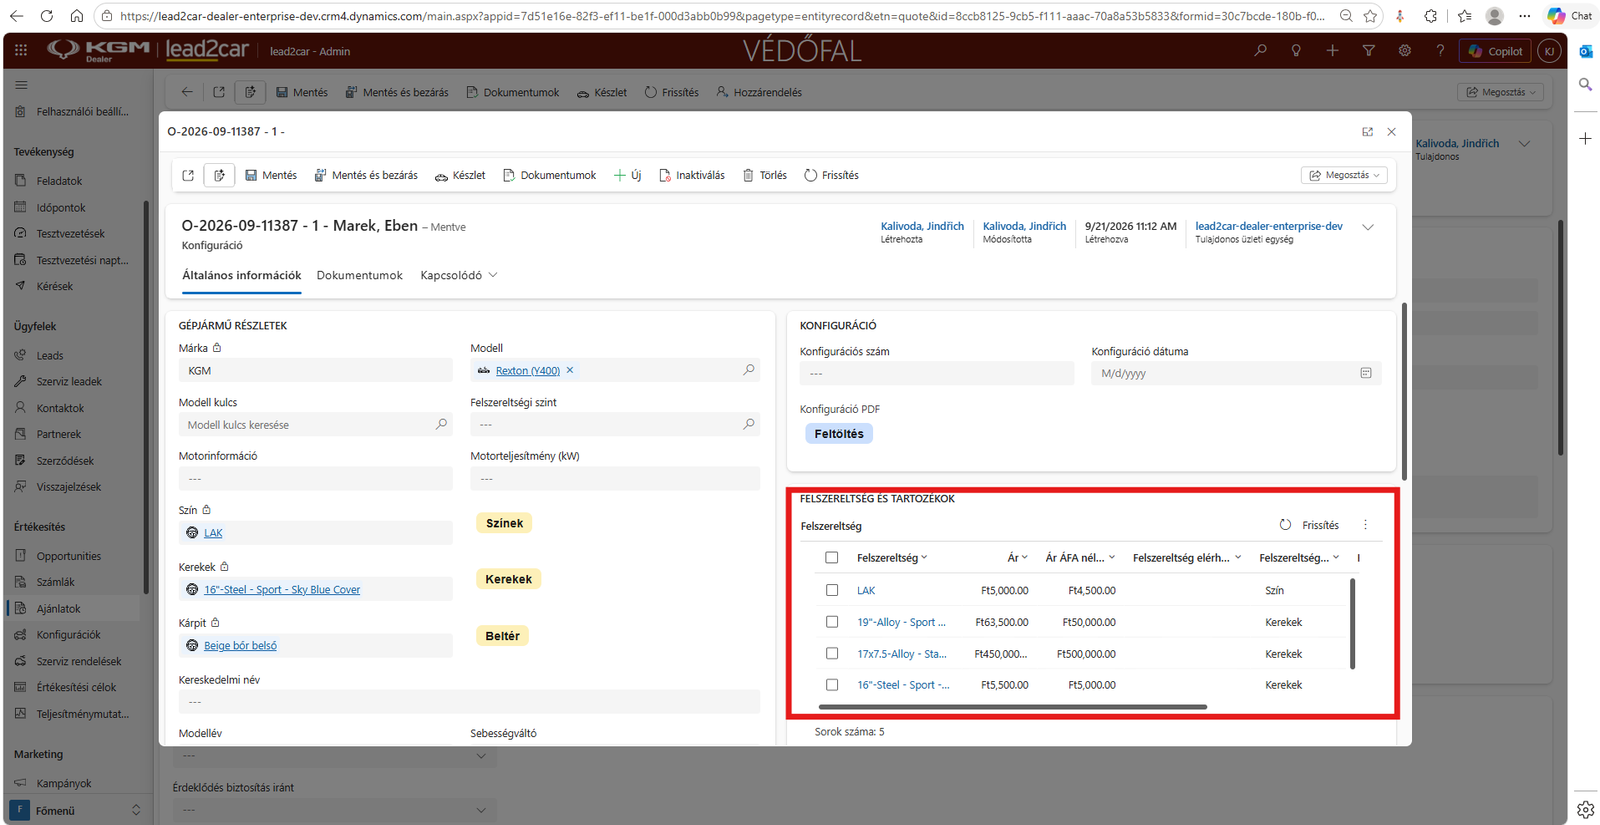The width and height of the screenshot is (1600, 825).
Task: Click the Modell kulcs keresése input field
Action: (315, 425)
